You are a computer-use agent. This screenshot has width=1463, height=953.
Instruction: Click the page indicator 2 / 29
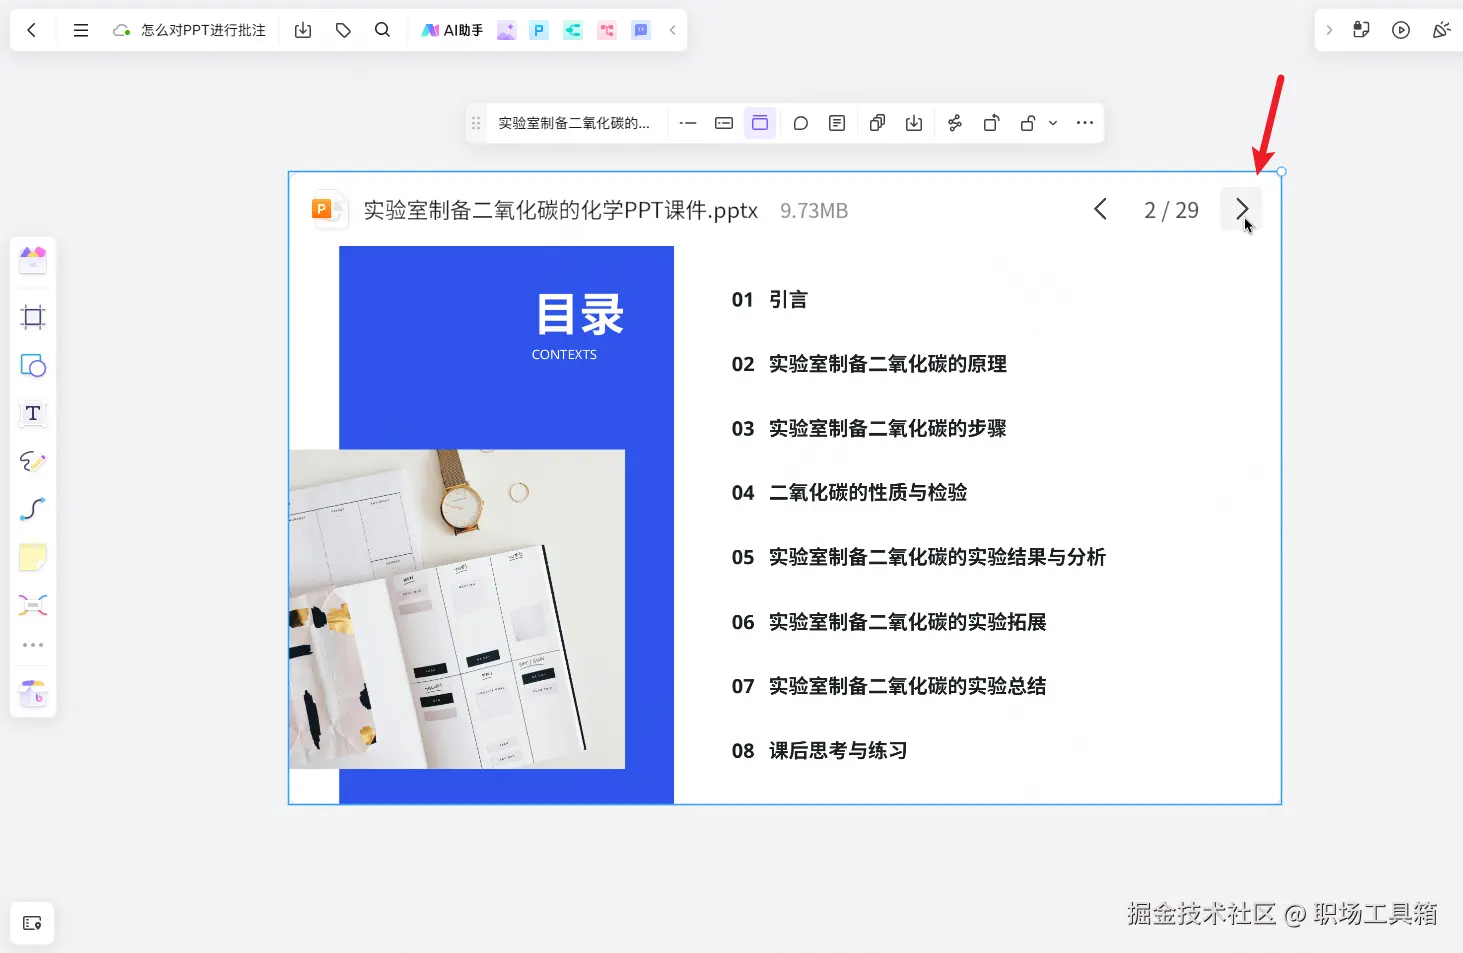1171,210
